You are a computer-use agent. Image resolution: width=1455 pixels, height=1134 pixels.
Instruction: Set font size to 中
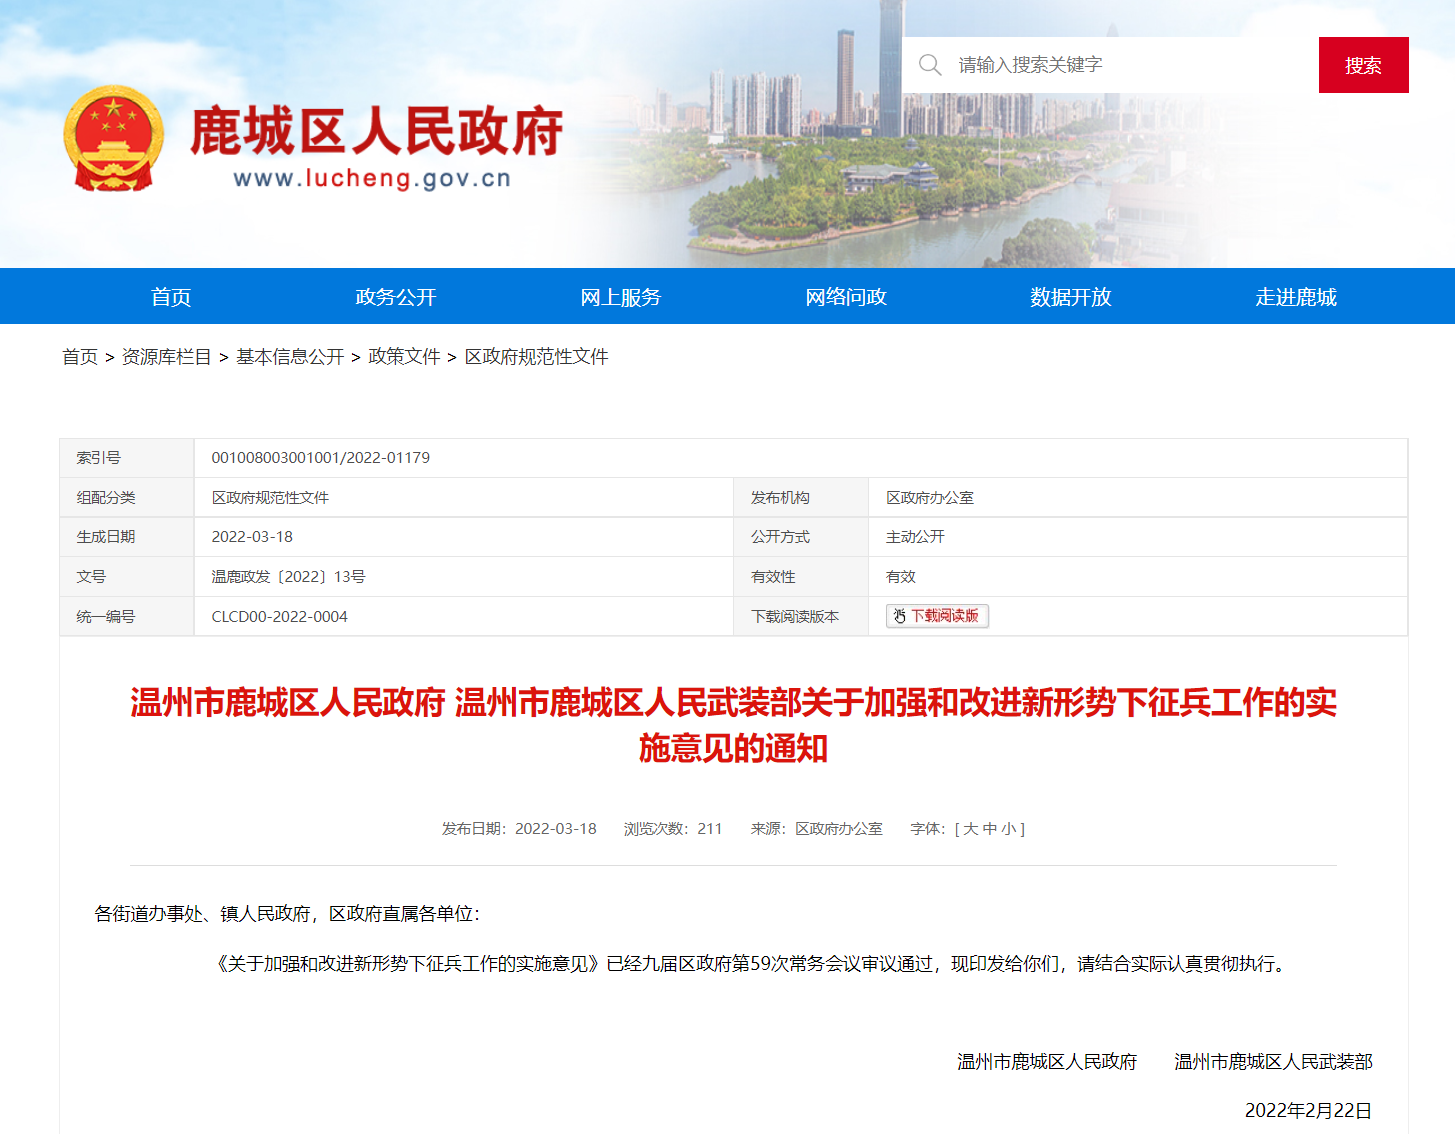point(990,829)
